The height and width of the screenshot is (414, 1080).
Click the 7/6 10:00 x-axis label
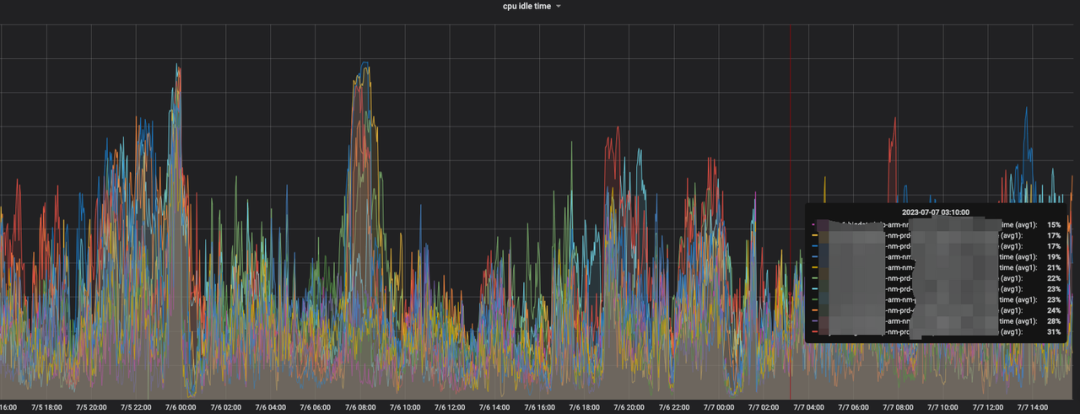[x=404, y=407]
